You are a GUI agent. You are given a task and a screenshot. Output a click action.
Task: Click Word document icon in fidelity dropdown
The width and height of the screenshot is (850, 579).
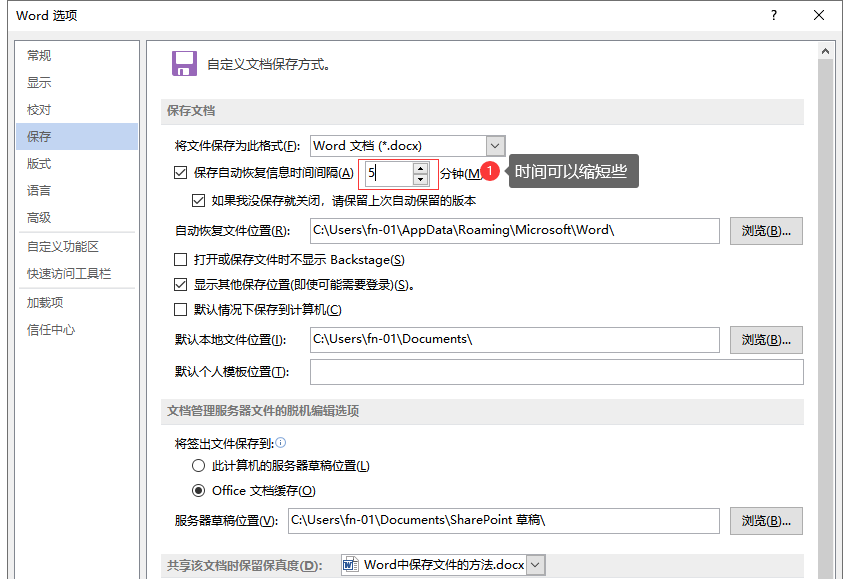(351, 565)
